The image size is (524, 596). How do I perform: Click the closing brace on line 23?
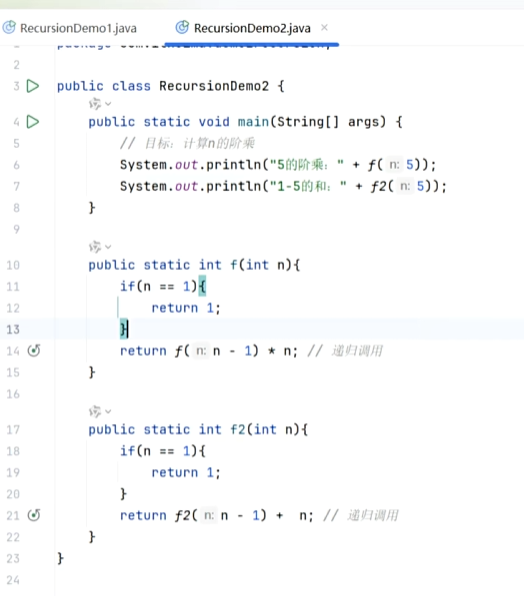(x=60, y=558)
